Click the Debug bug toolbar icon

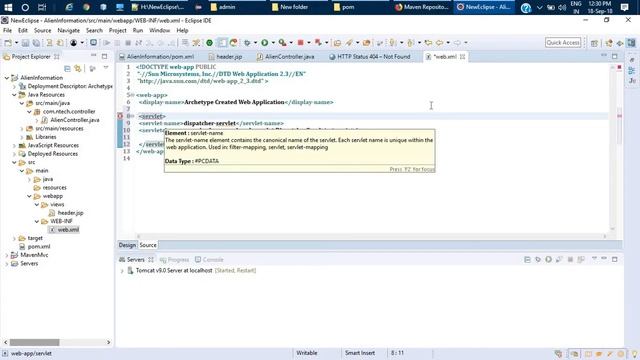click(247, 42)
